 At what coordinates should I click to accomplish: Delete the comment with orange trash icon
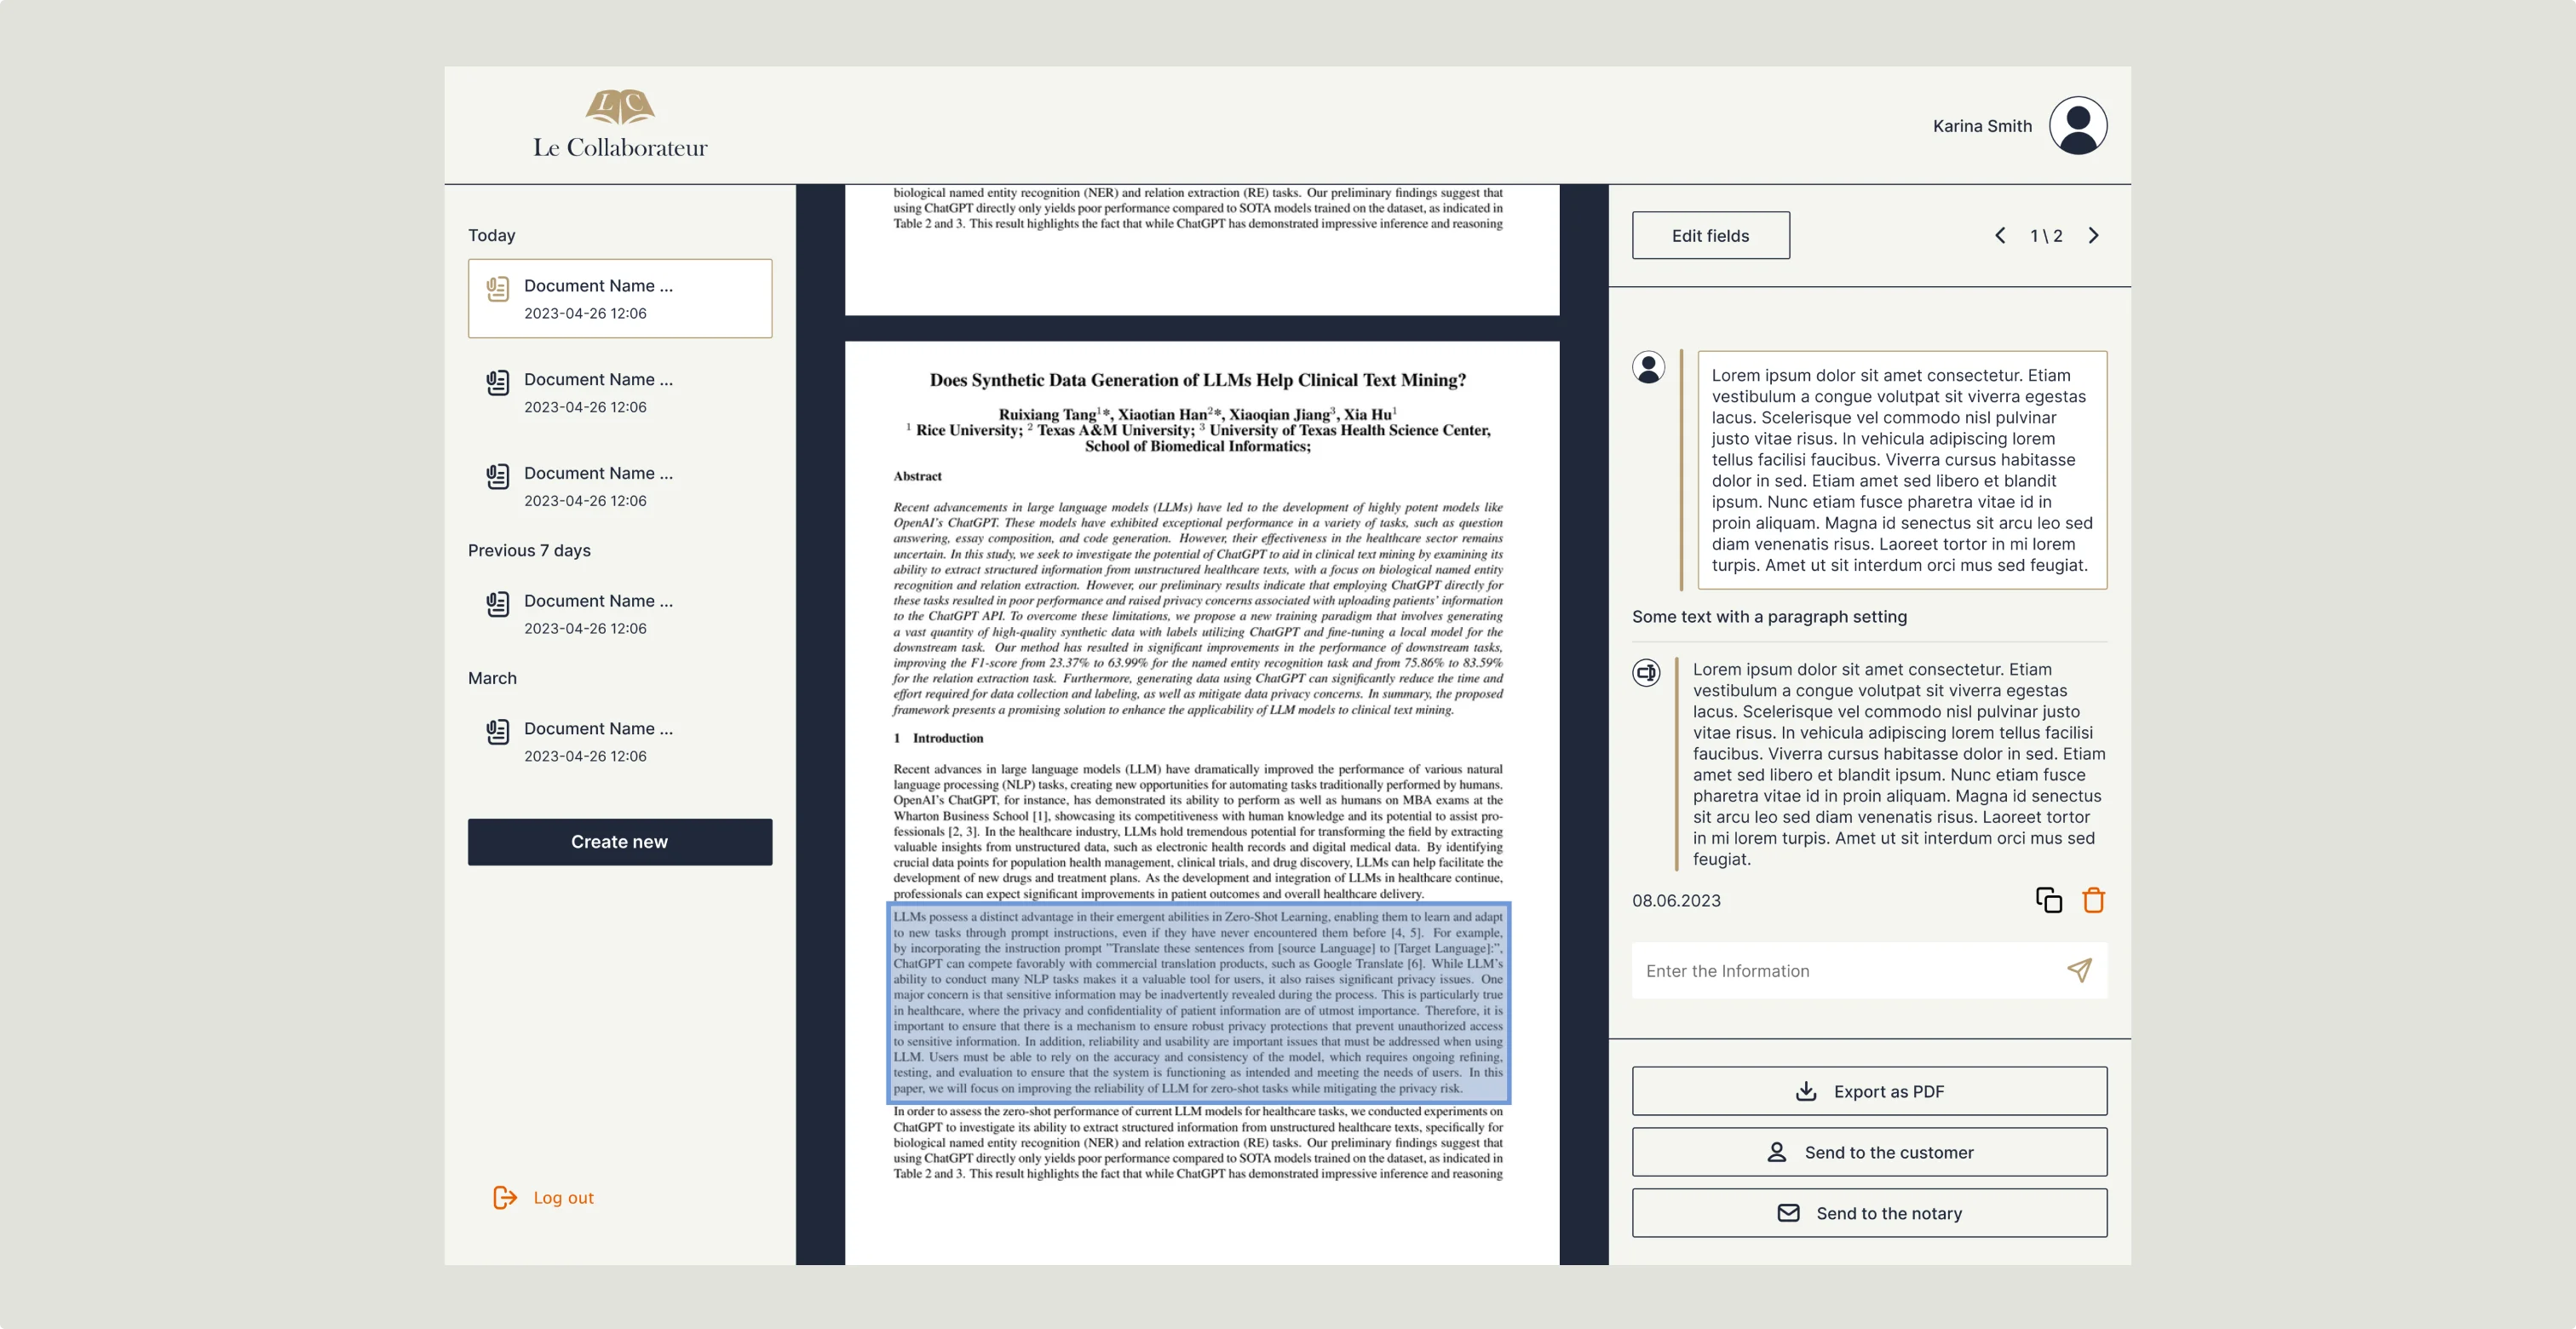tap(2093, 900)
